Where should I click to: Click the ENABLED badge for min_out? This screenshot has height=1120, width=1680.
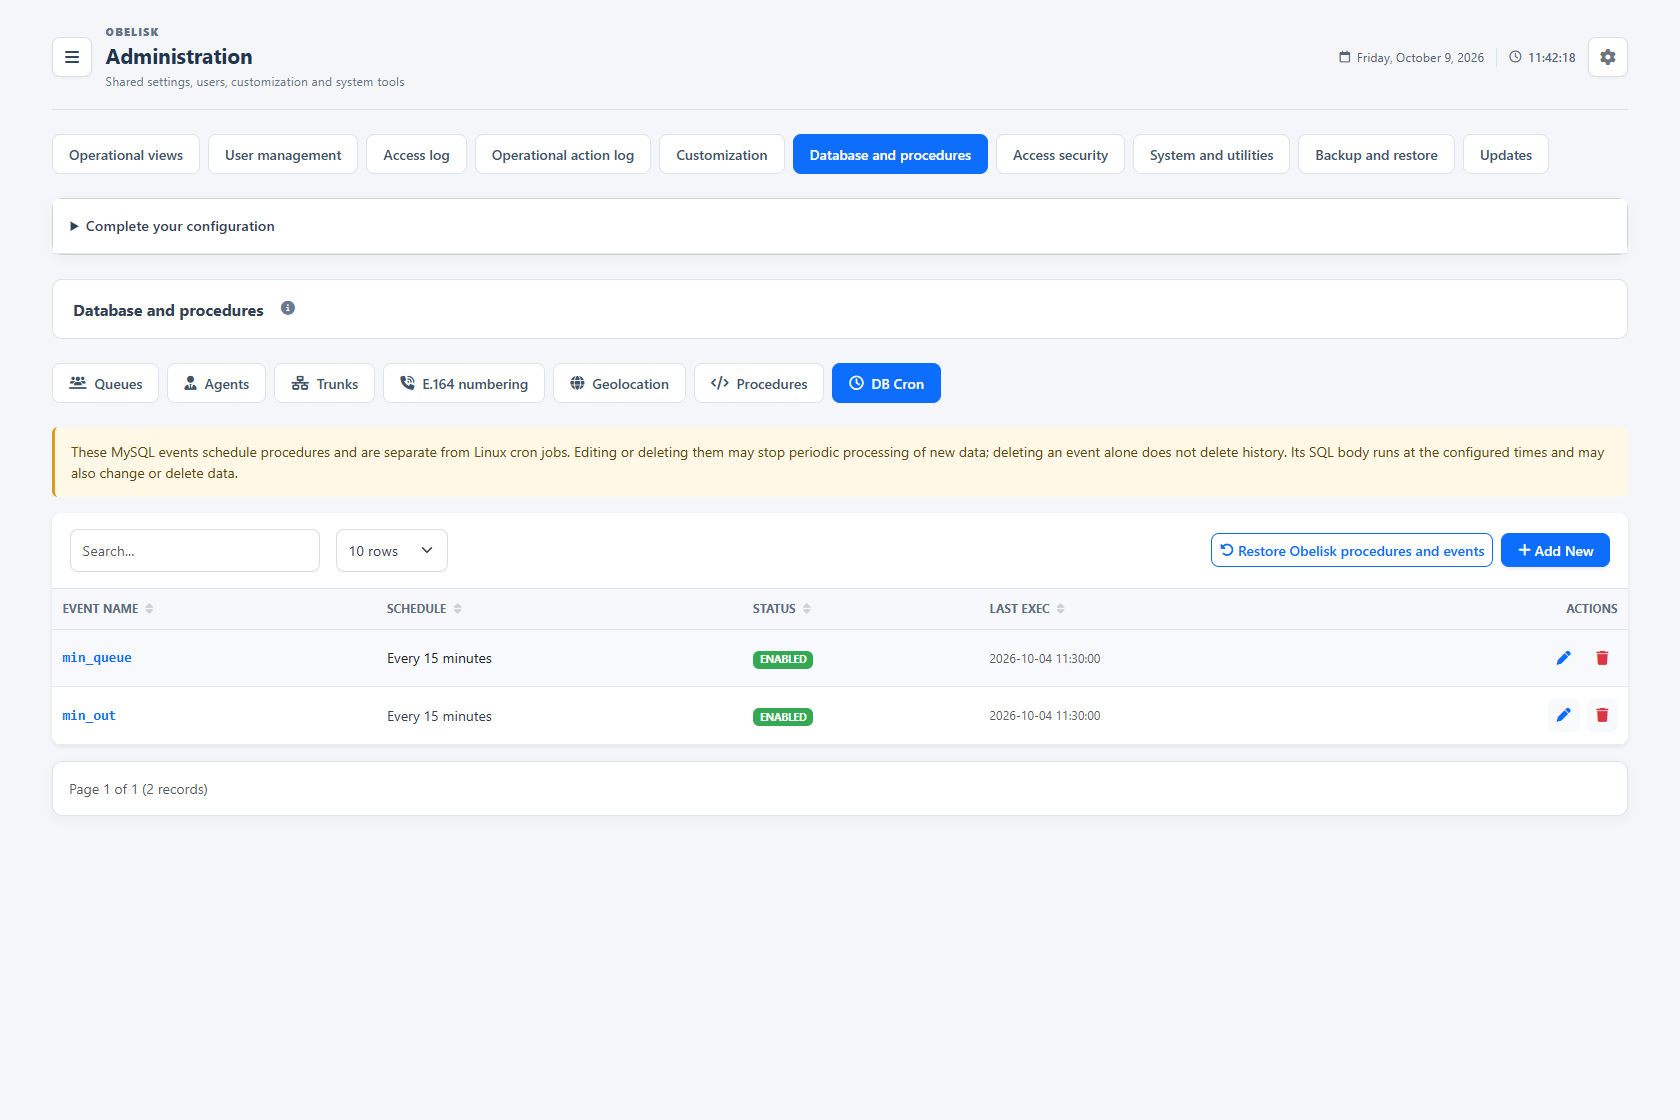tap(783, 717)
